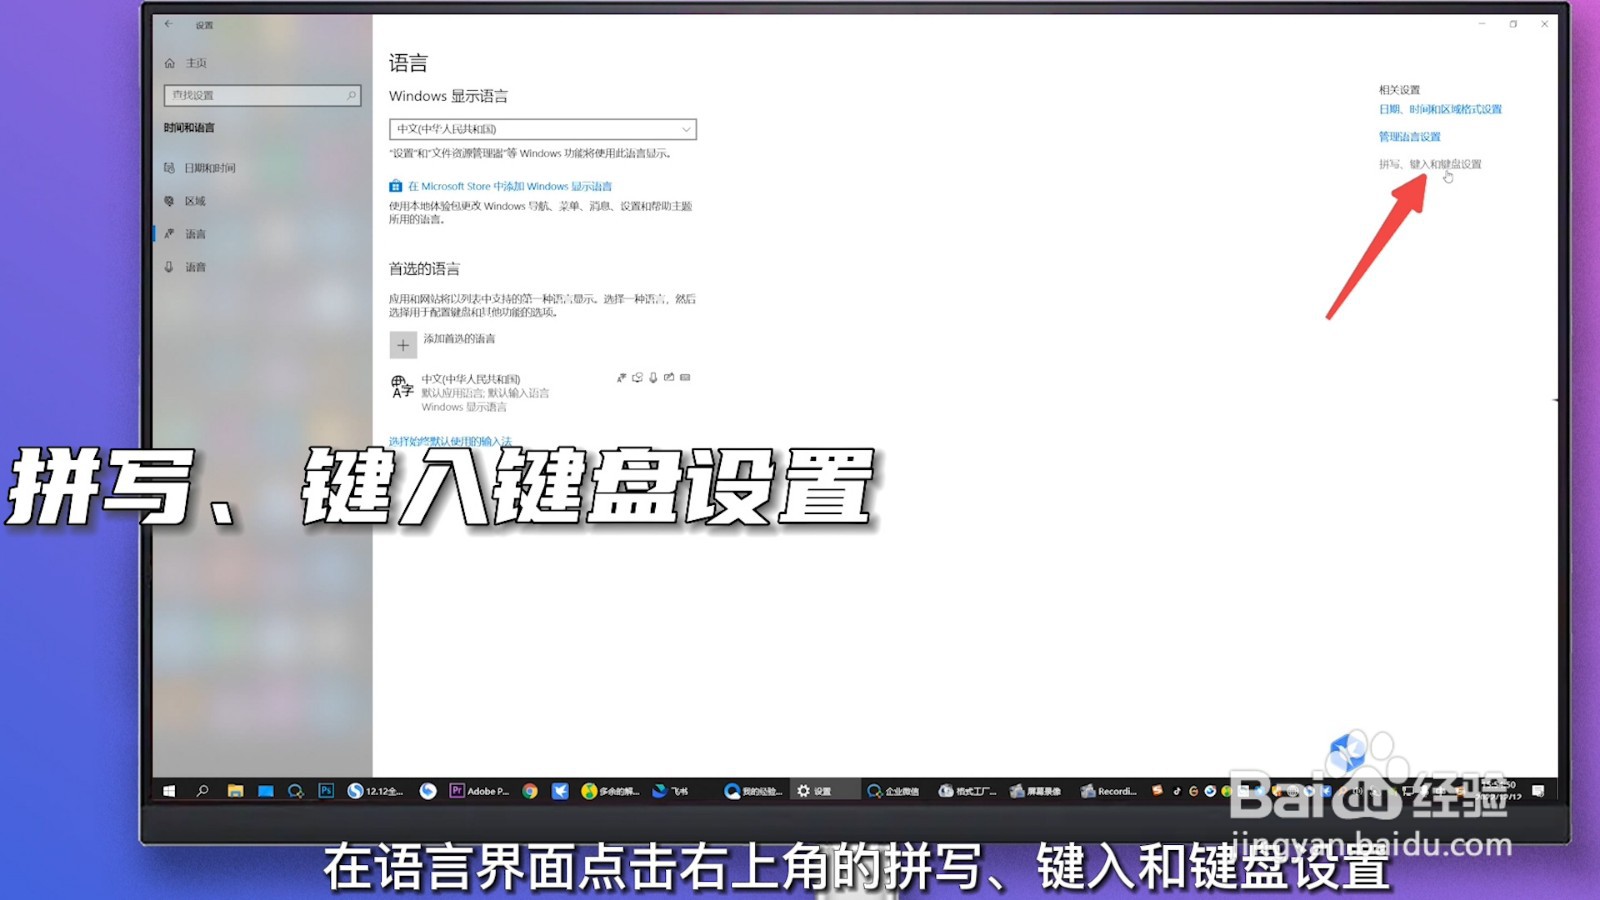
Task: Click the 选择始终默认使用的输入法 link
Action: [450, 441]
